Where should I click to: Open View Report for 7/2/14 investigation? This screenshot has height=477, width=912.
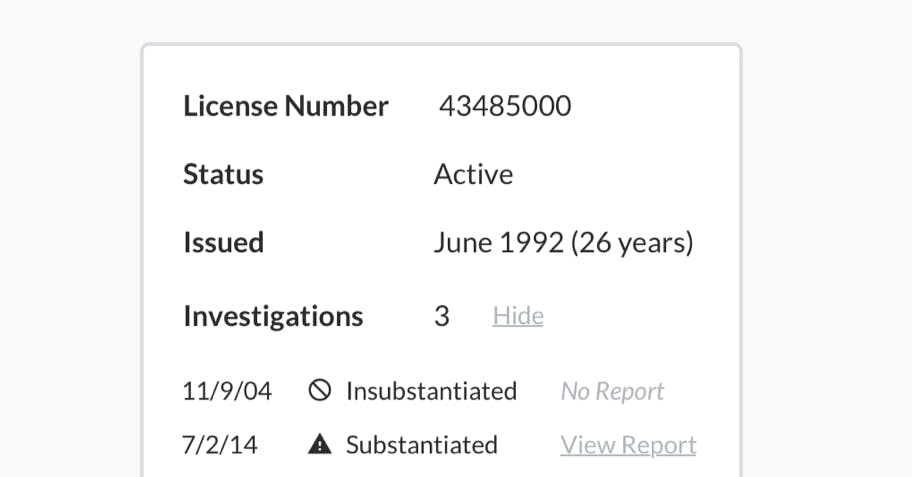(627, 445)
